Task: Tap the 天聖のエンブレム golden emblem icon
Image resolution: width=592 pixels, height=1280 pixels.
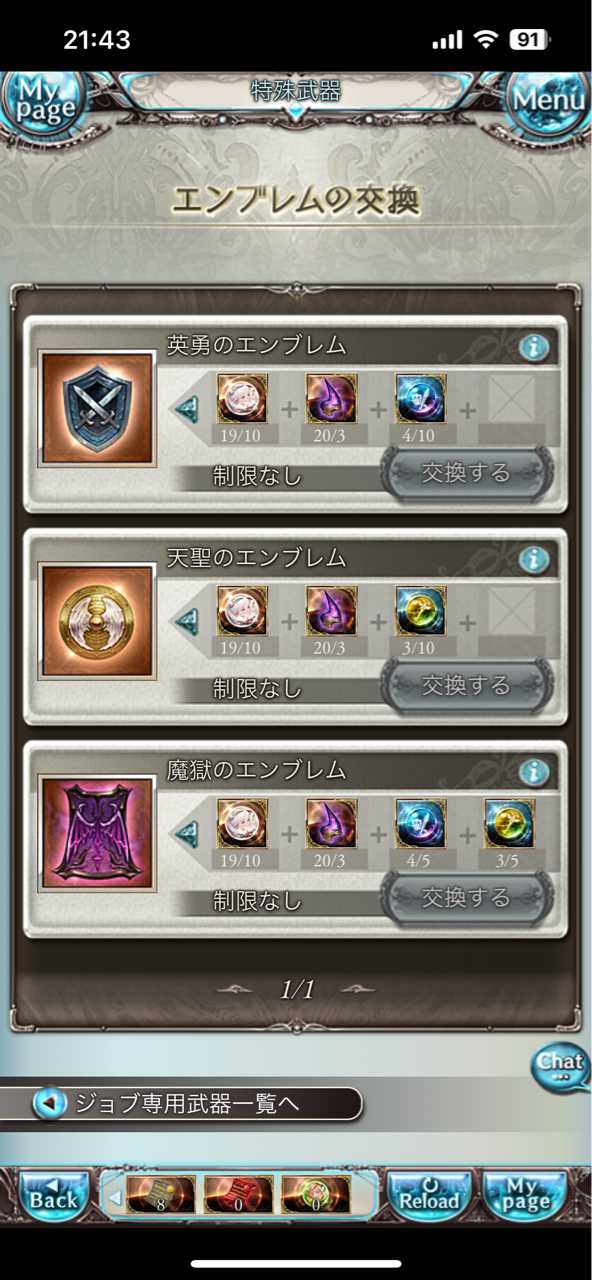Action: click(97, 620)
